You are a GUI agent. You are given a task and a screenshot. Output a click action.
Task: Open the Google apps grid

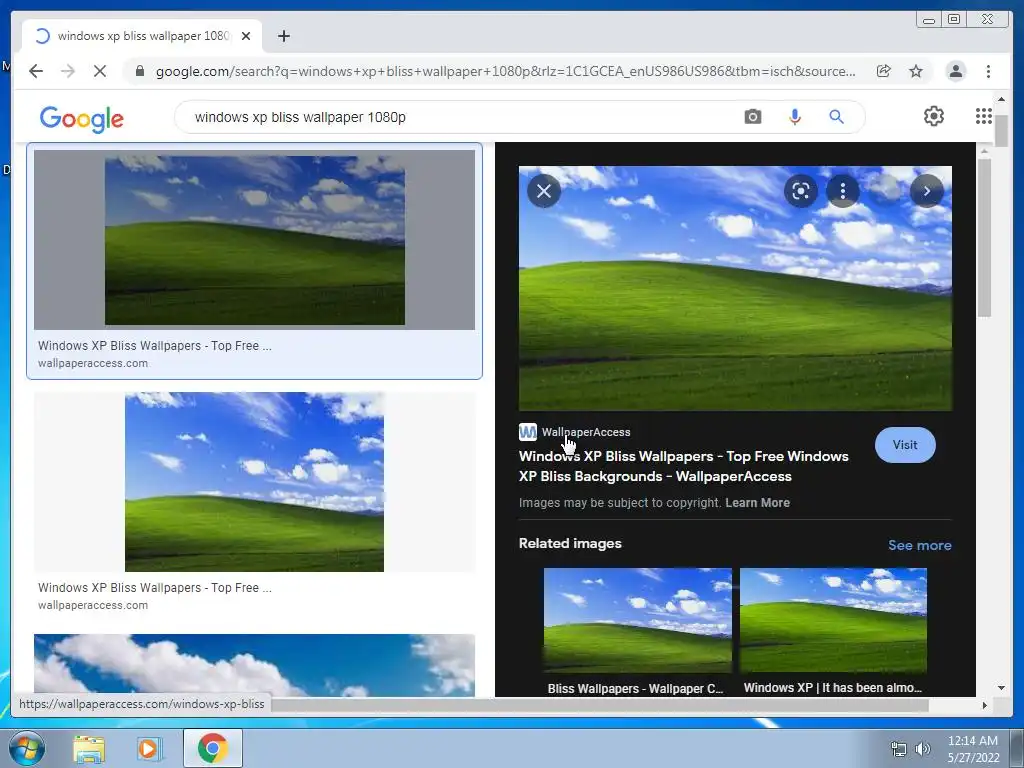coord(984,116)
